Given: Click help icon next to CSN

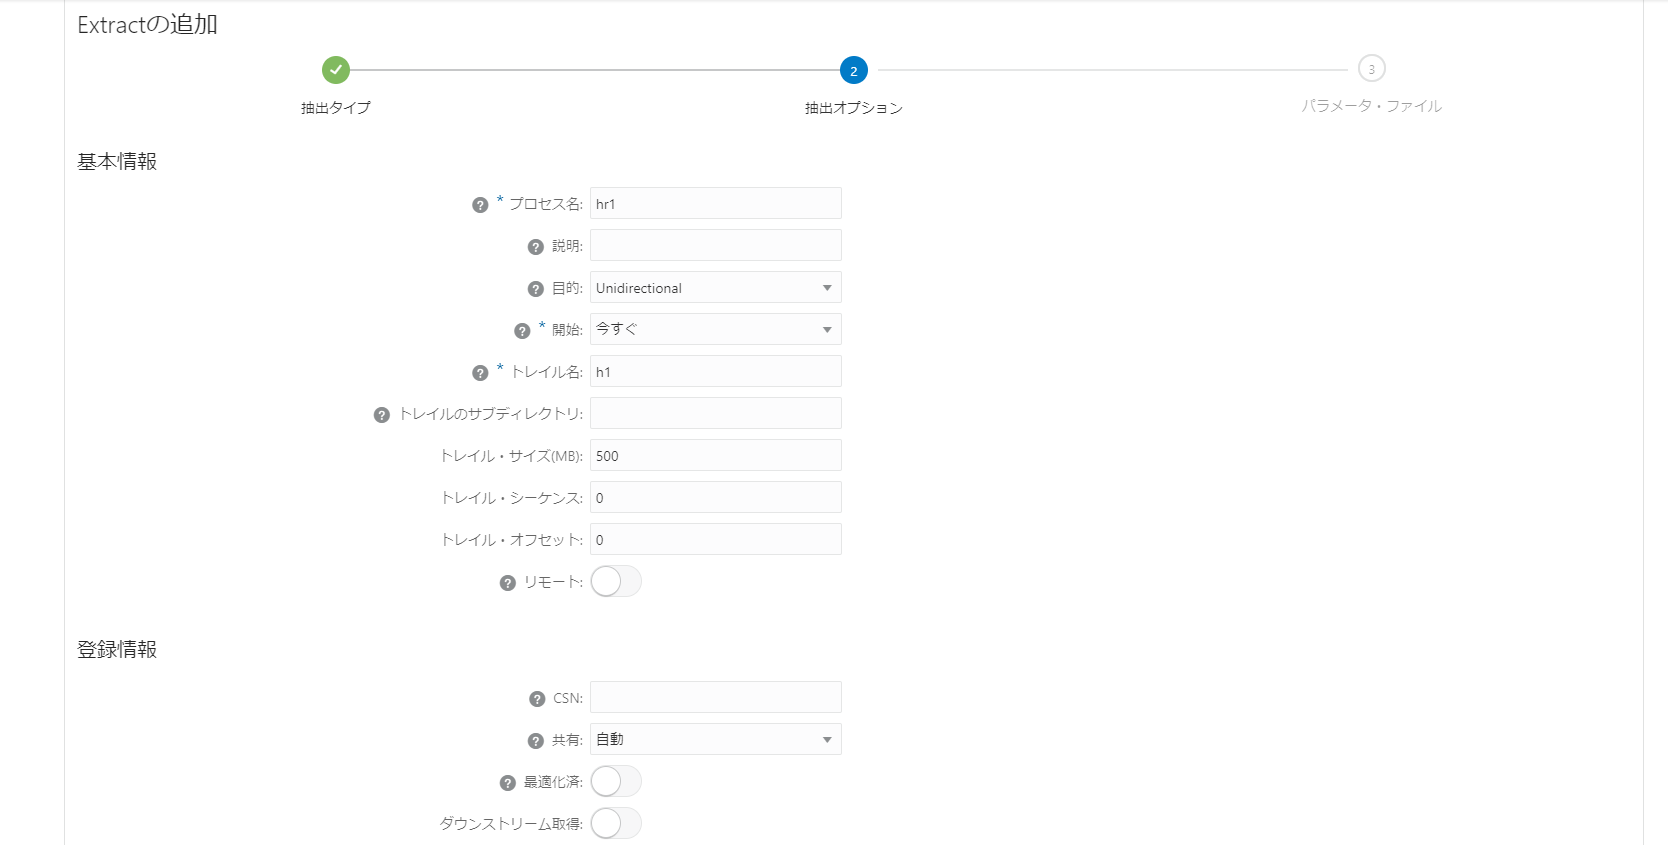Looking at the screenshot, I should 537,699.
